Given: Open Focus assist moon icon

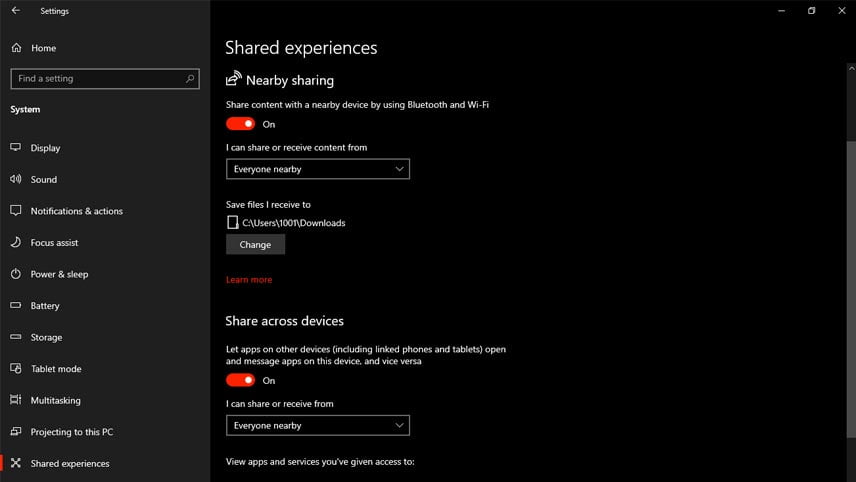Looking at the screenshot, I should click(16, 243).
